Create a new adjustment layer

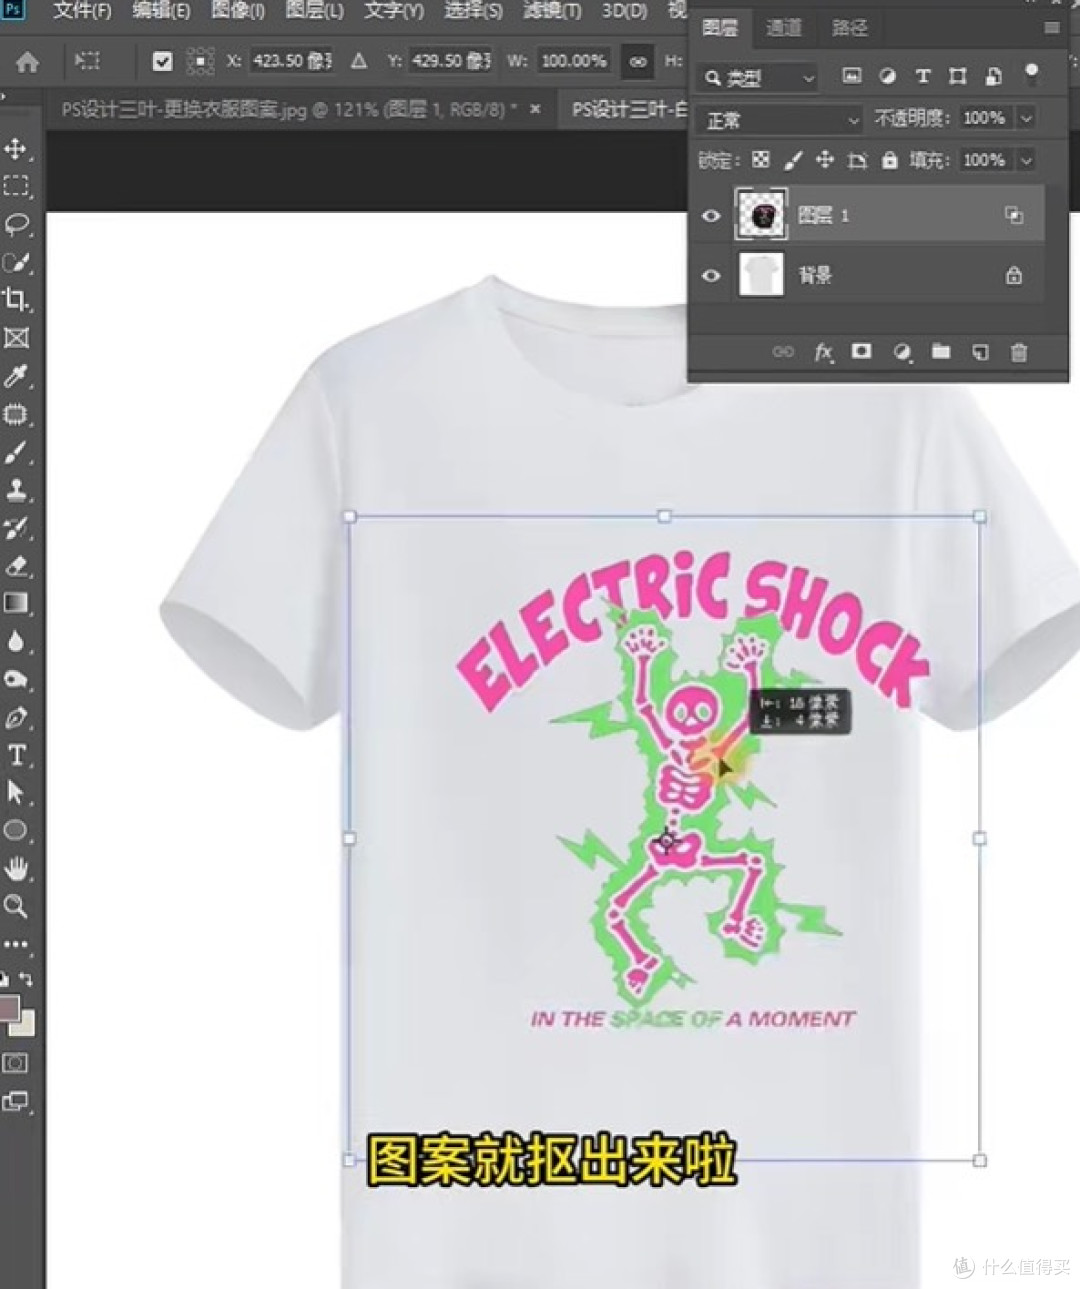coord(902,352)
